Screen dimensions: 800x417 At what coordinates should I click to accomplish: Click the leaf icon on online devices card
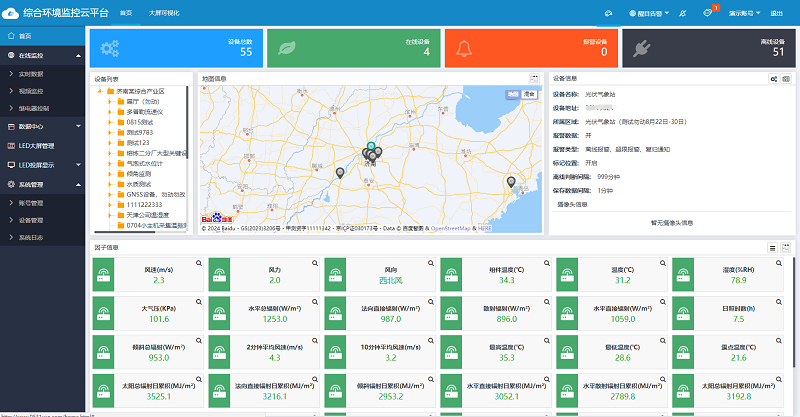pos(287,48)
